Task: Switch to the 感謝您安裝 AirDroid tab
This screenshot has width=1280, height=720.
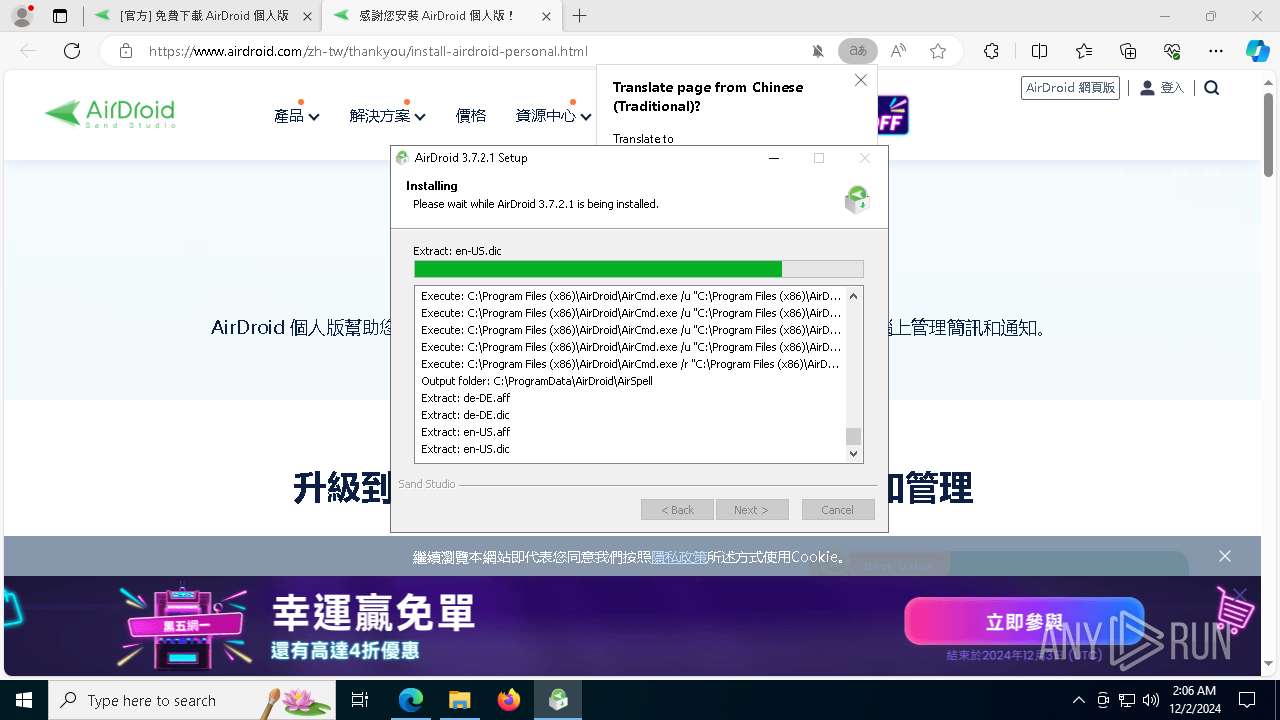Action: [x=440, y=16]
